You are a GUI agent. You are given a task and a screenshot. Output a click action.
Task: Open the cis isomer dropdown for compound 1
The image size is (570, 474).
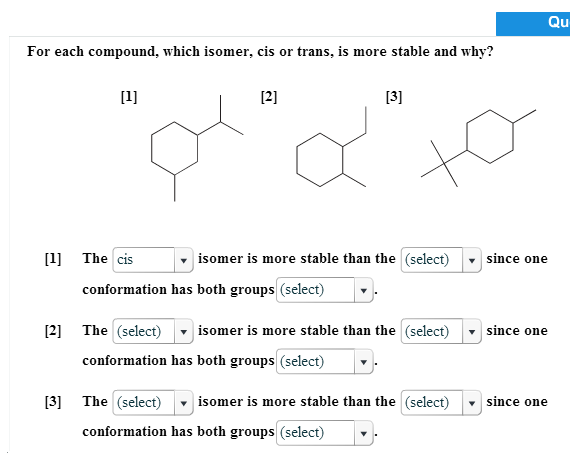(x=153, y=260)
